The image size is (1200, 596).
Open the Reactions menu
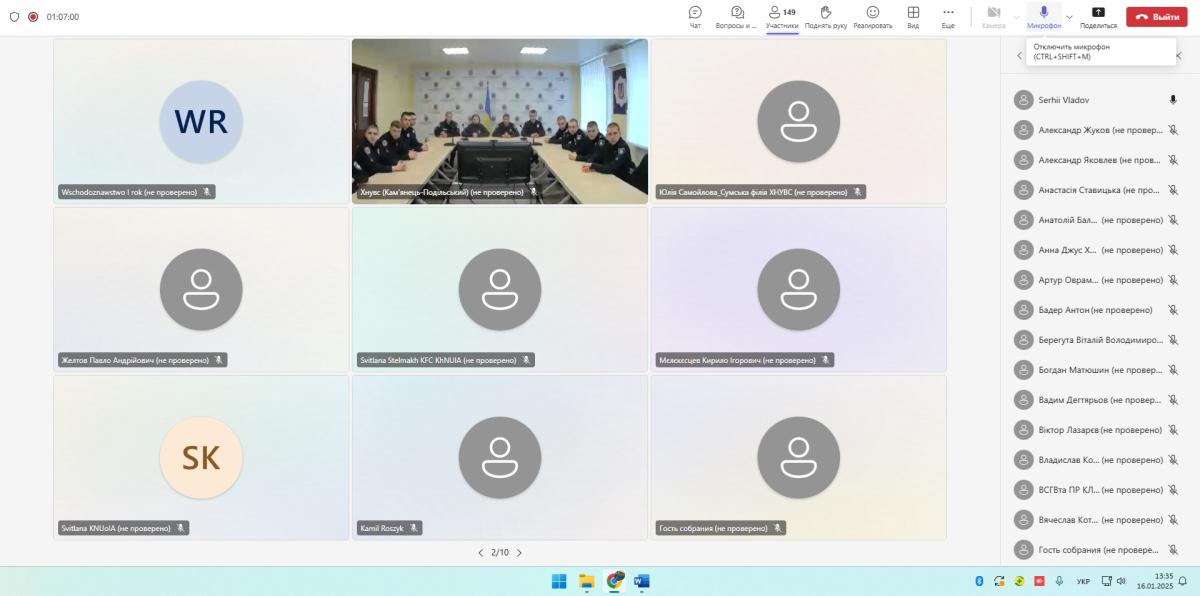(x=872, y=16)
